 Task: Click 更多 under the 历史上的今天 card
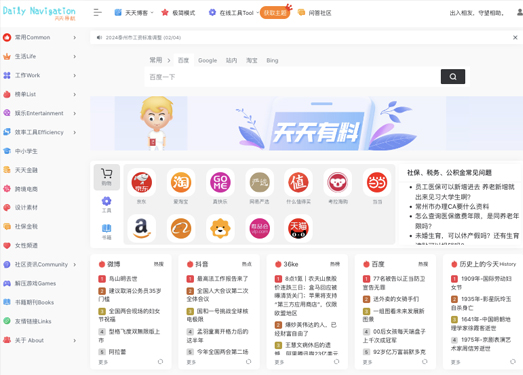[455, 362]
